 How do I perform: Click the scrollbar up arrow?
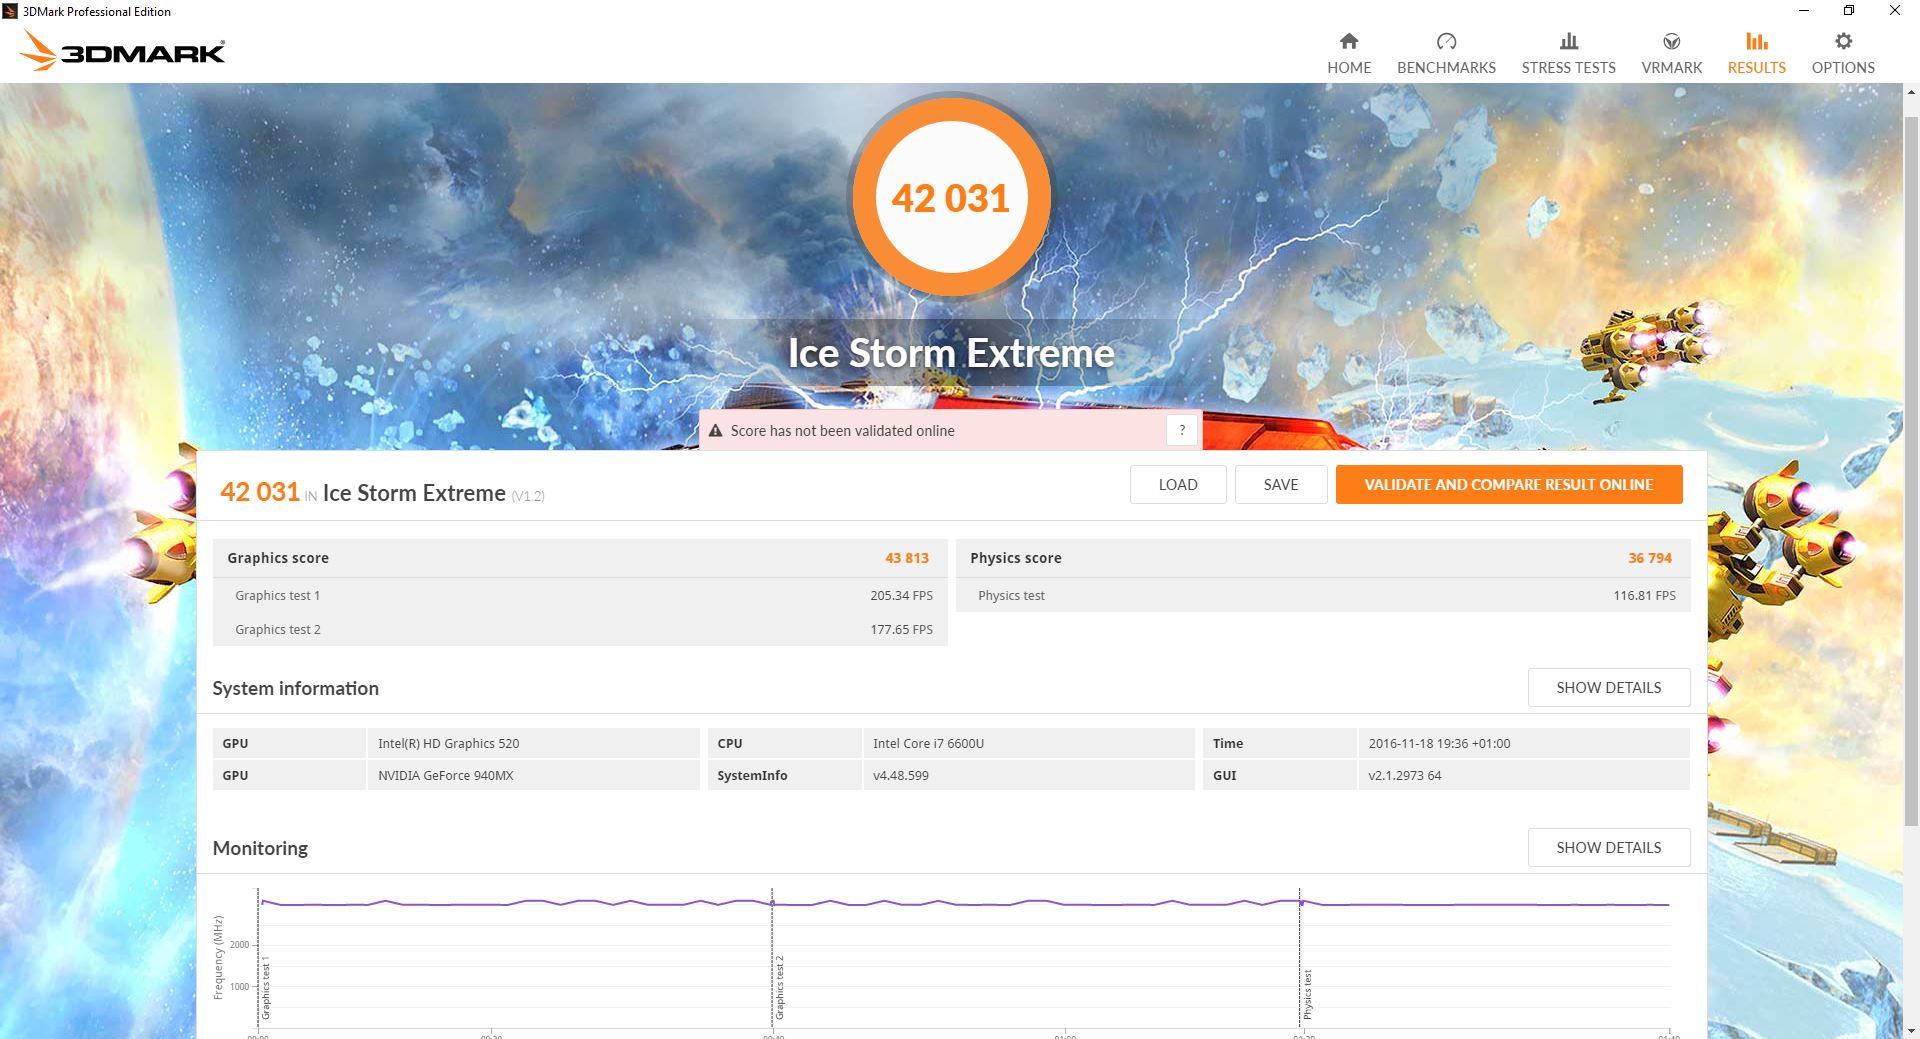1911,91
